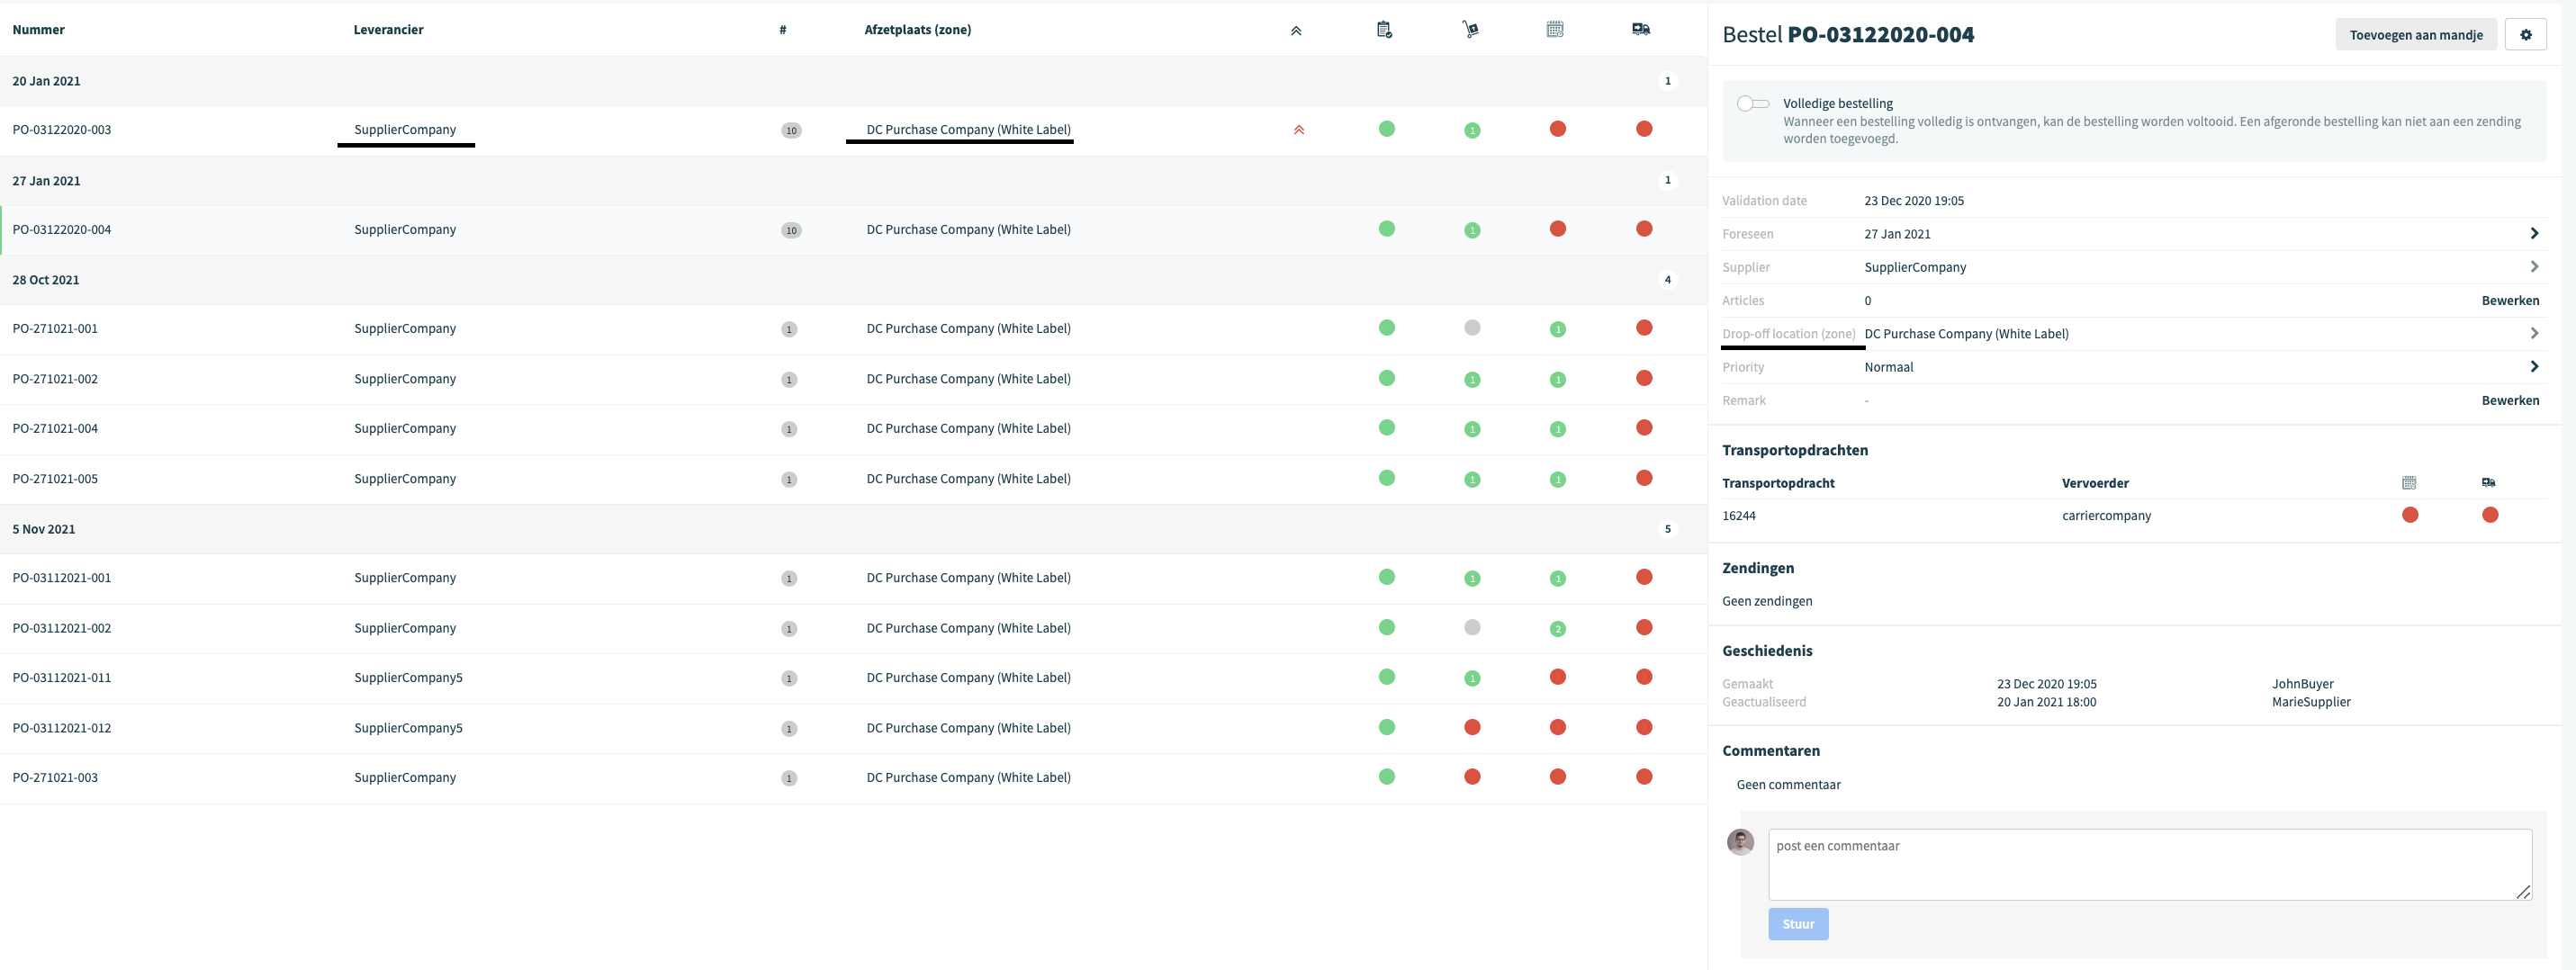Click the priority double-chevron column header icon
Screen dimensions: 2576x970
pos(1296,31)
